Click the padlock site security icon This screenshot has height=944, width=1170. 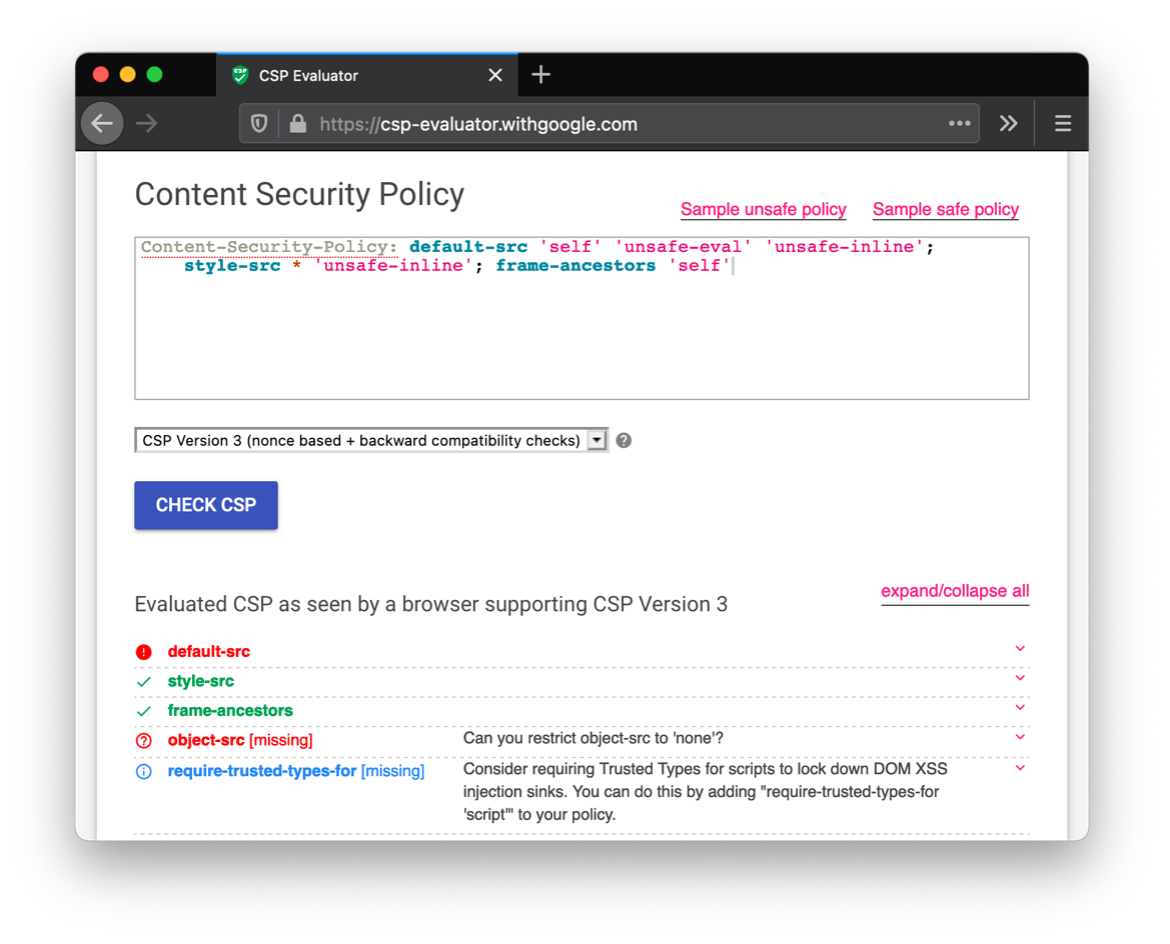pos(297,124)
